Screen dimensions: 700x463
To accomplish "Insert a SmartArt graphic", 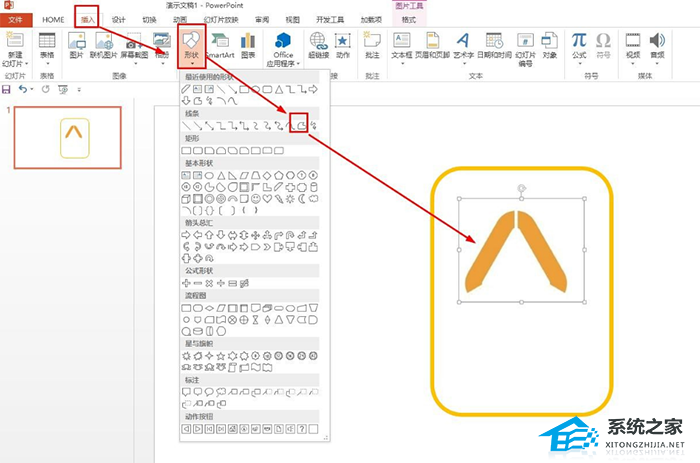I will tap(223, 45).
